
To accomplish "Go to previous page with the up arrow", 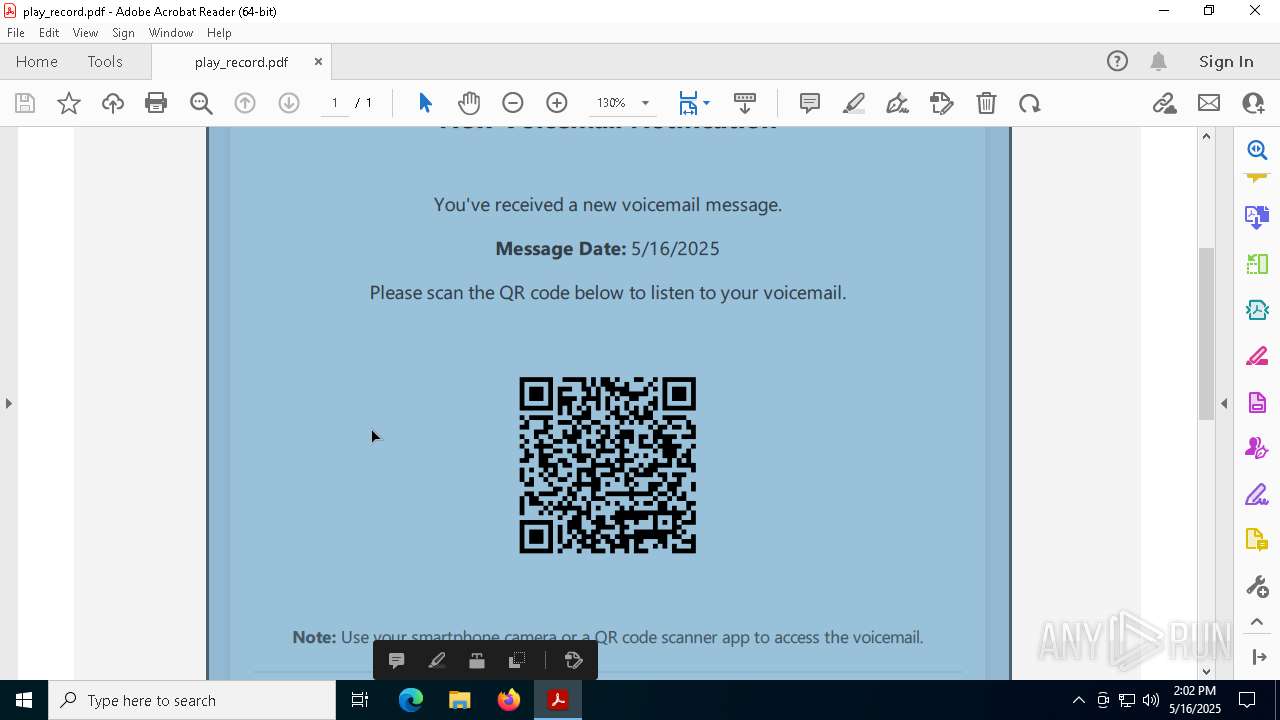I will [245, 103].
